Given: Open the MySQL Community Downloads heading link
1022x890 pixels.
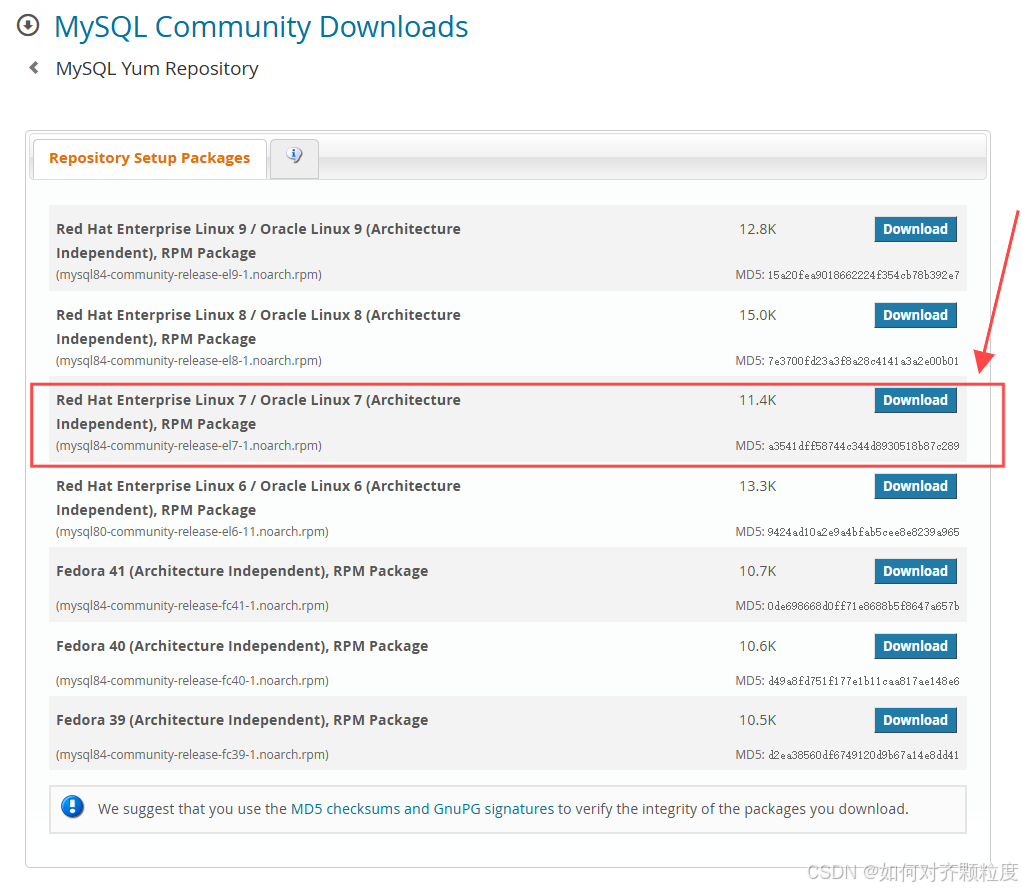Looking at the screenshot, I should (x=261, y=27).
